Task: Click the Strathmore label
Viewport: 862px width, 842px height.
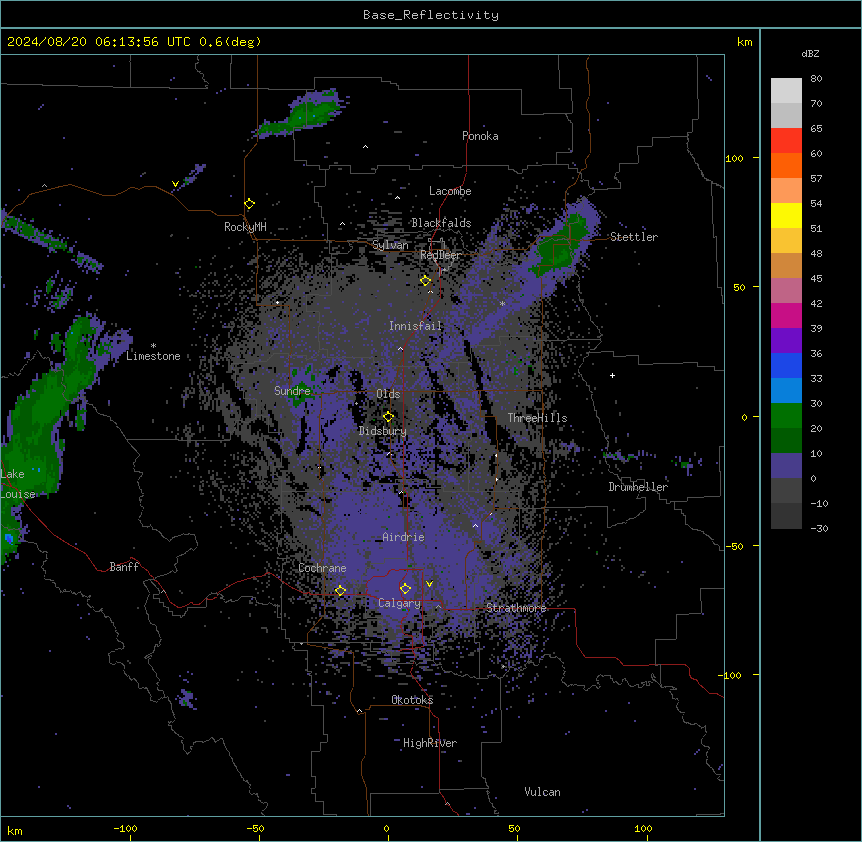Action: [516, 608]
